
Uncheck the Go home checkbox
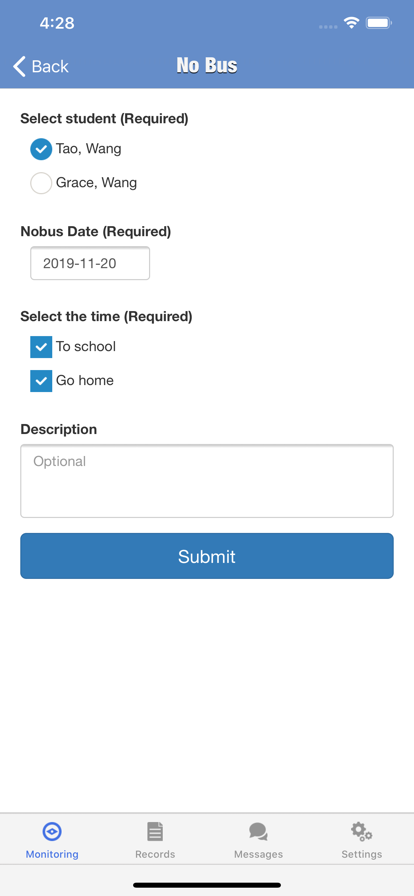pos(41,381)
